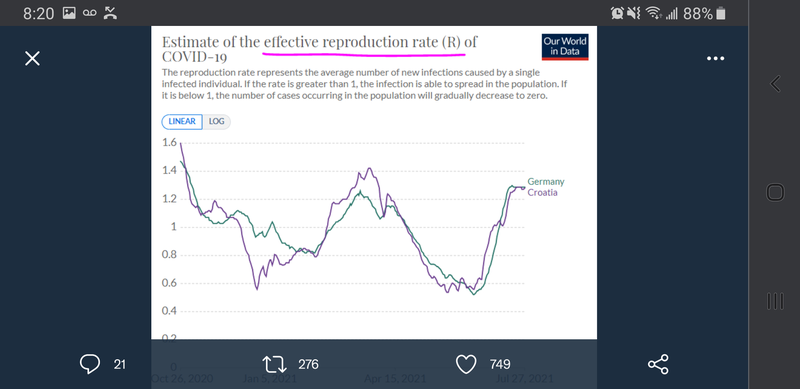Image resolution: width=800 pixels, height=389 pixels.
Task: Select the Croatia line label
Action: click(542, 193)
